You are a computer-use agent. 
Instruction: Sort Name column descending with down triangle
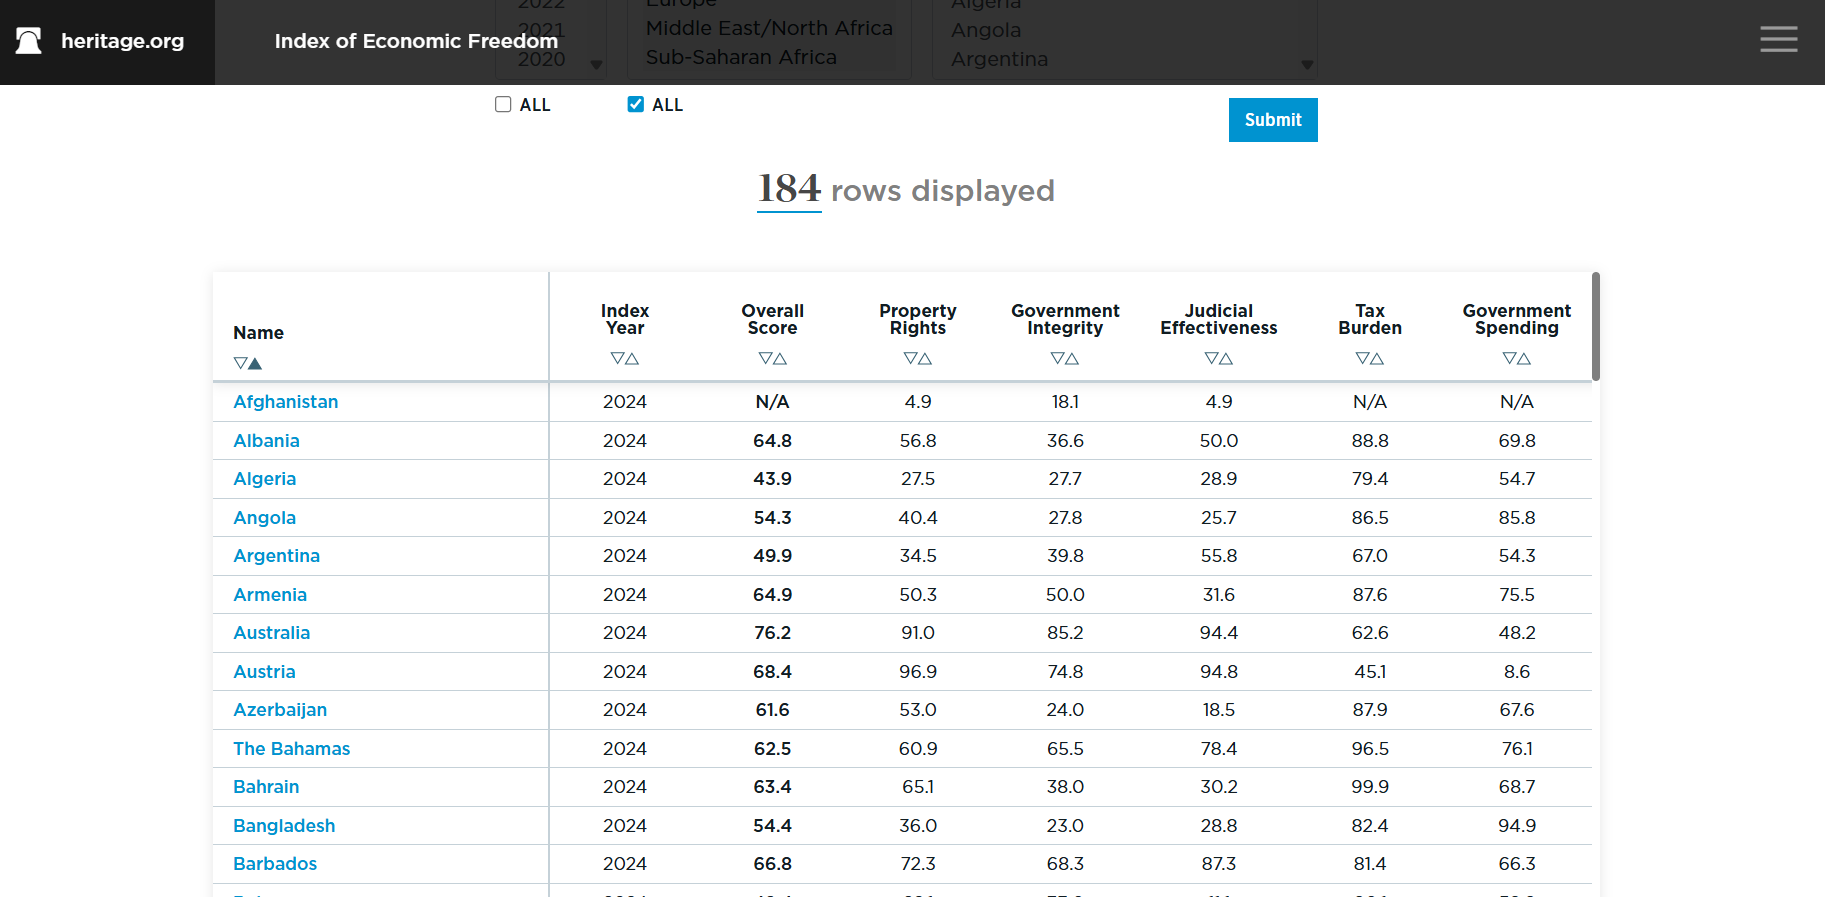(x=240, y=363)
